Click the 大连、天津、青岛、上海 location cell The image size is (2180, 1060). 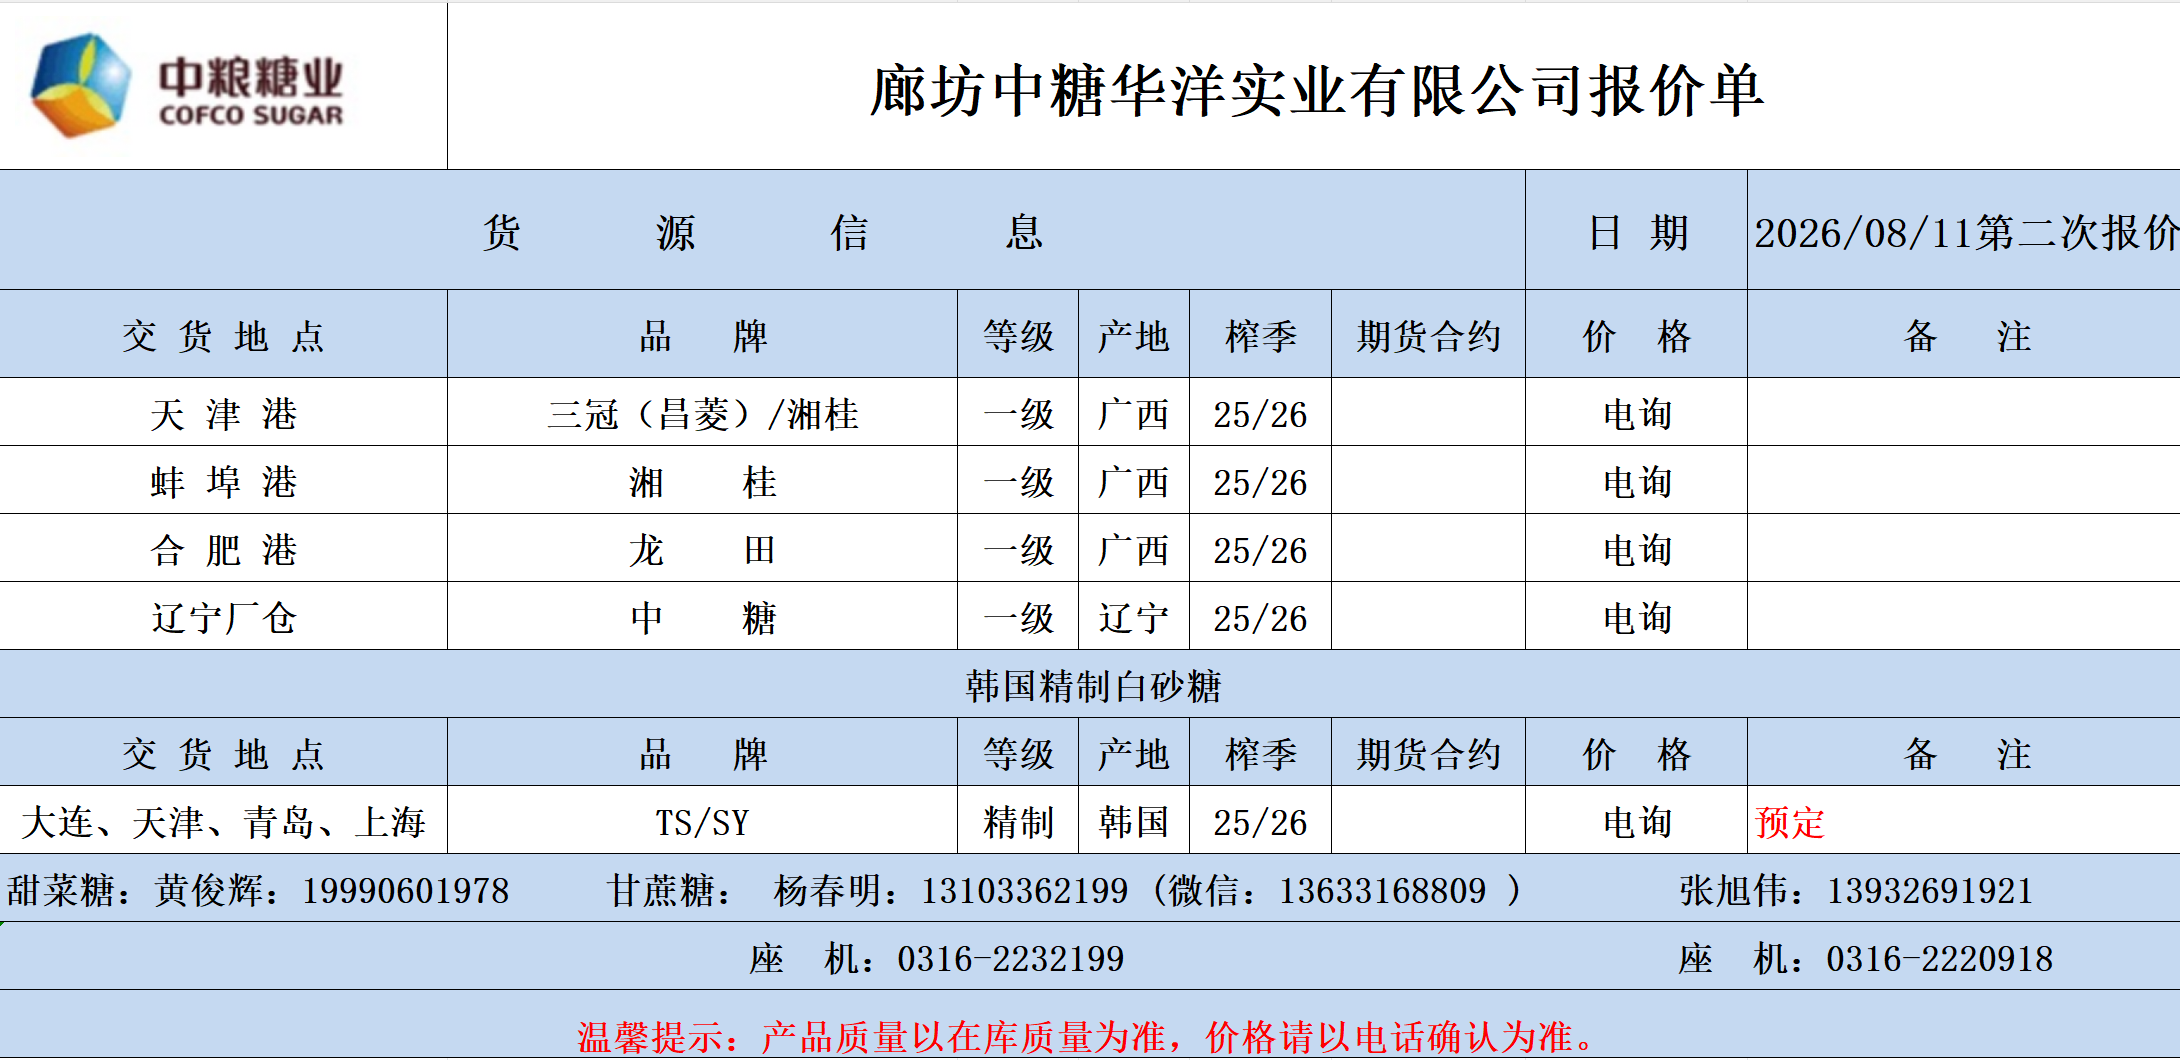[223, 822]
